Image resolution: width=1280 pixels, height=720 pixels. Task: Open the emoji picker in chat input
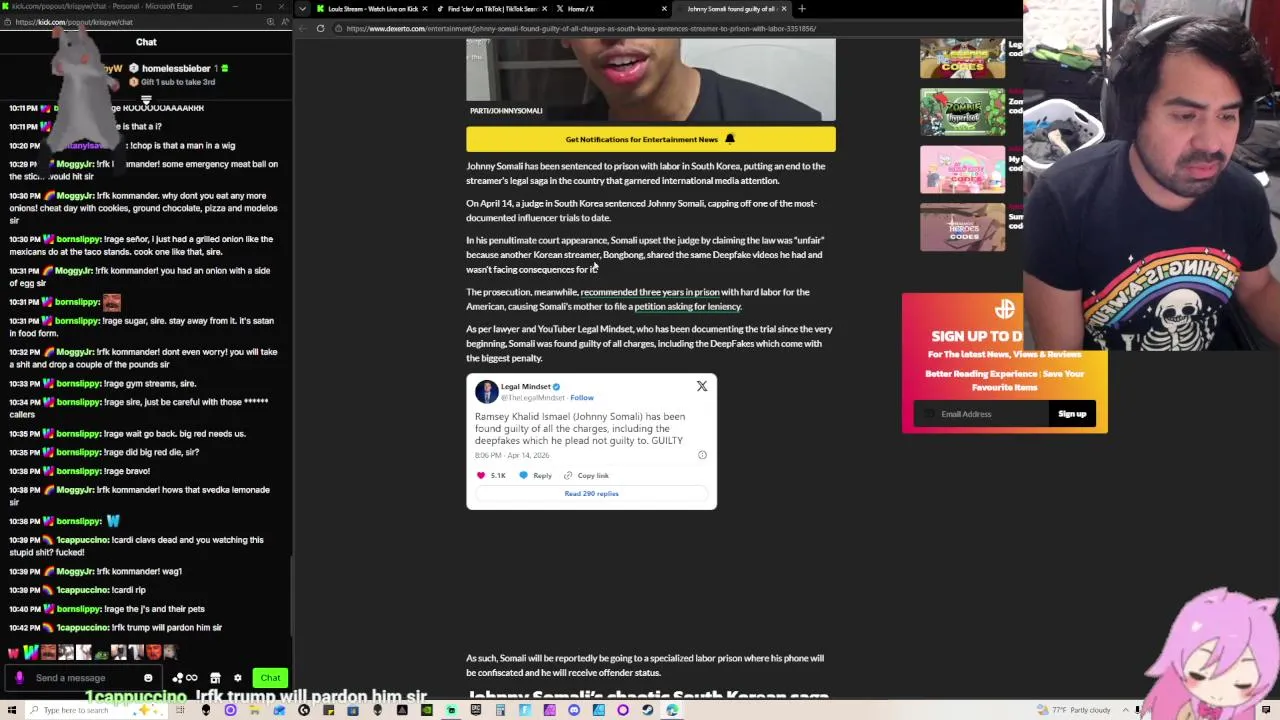click(148, 678)
